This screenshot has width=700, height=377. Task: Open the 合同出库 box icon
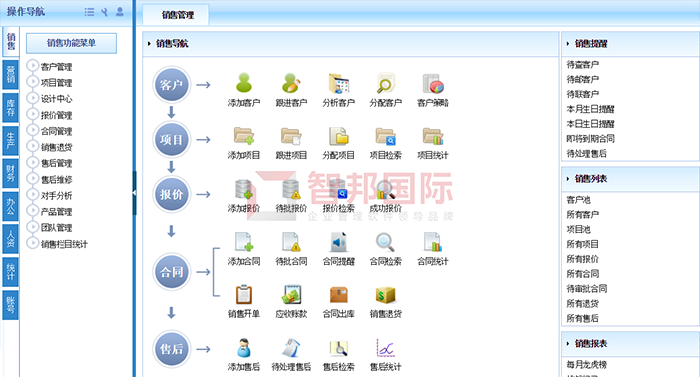coord(338,294)
